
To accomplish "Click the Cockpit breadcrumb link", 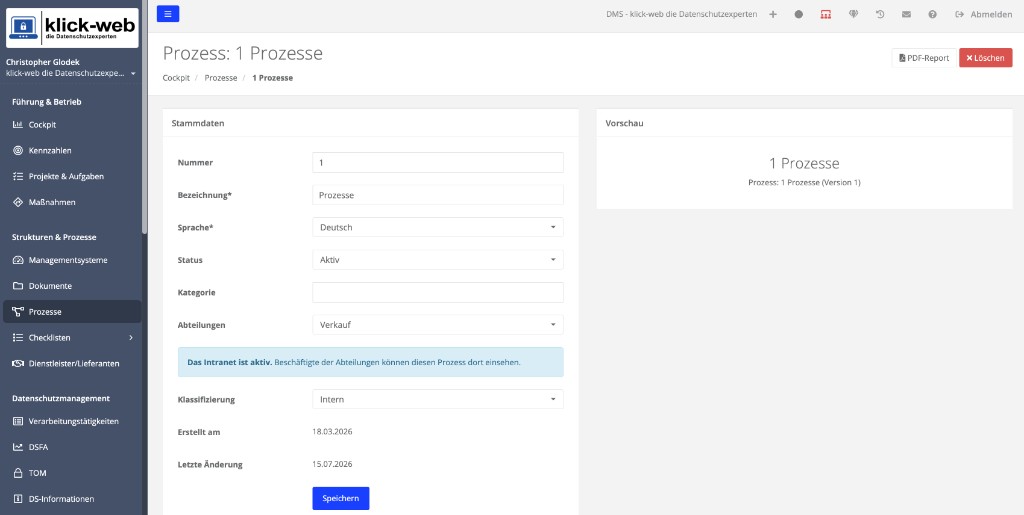I will click(176, 78).
